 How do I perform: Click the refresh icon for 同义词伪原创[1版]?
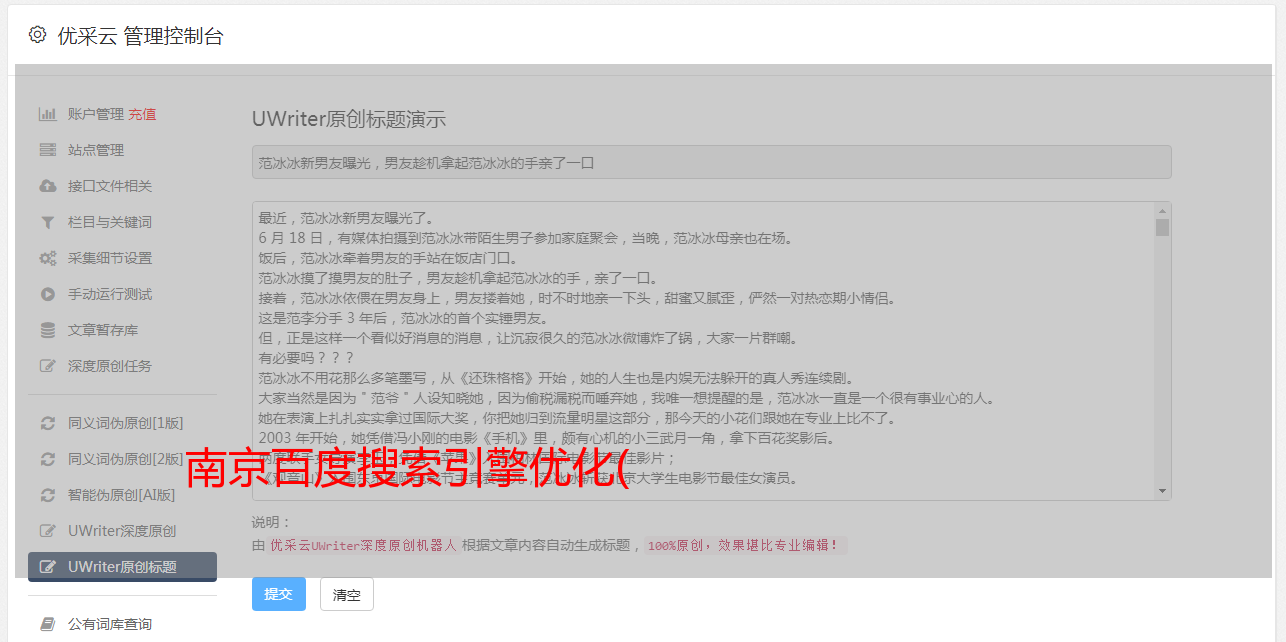tap(47, 423)
